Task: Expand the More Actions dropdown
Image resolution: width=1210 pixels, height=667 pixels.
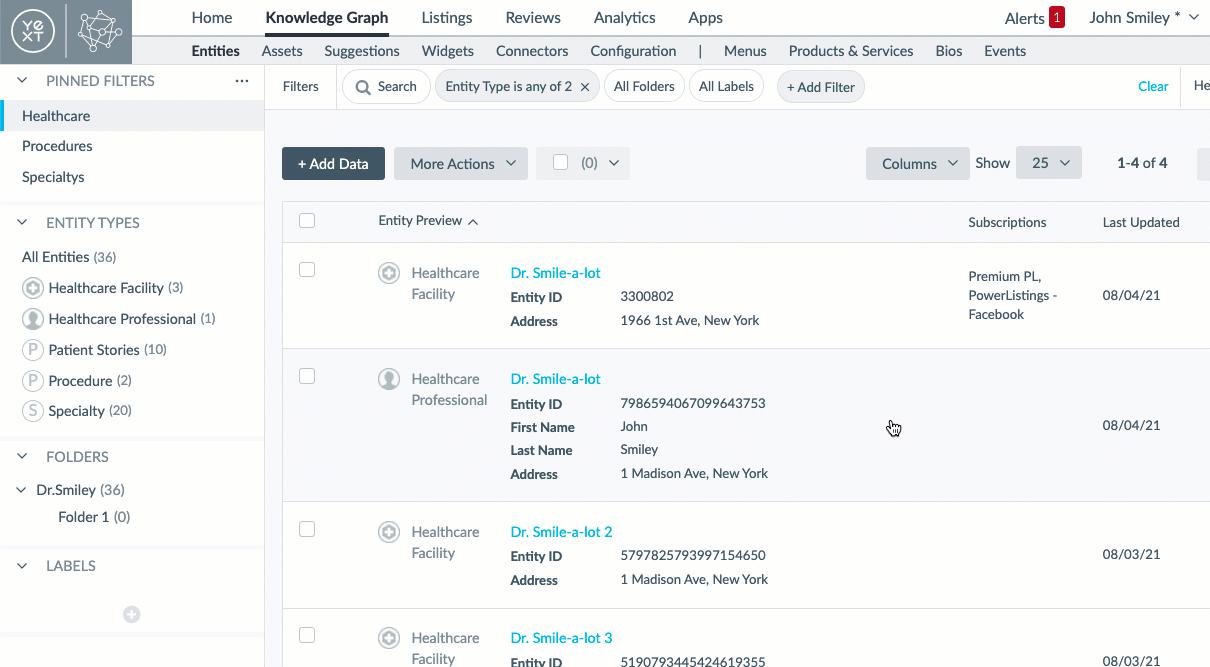Action: click(460, 163)
